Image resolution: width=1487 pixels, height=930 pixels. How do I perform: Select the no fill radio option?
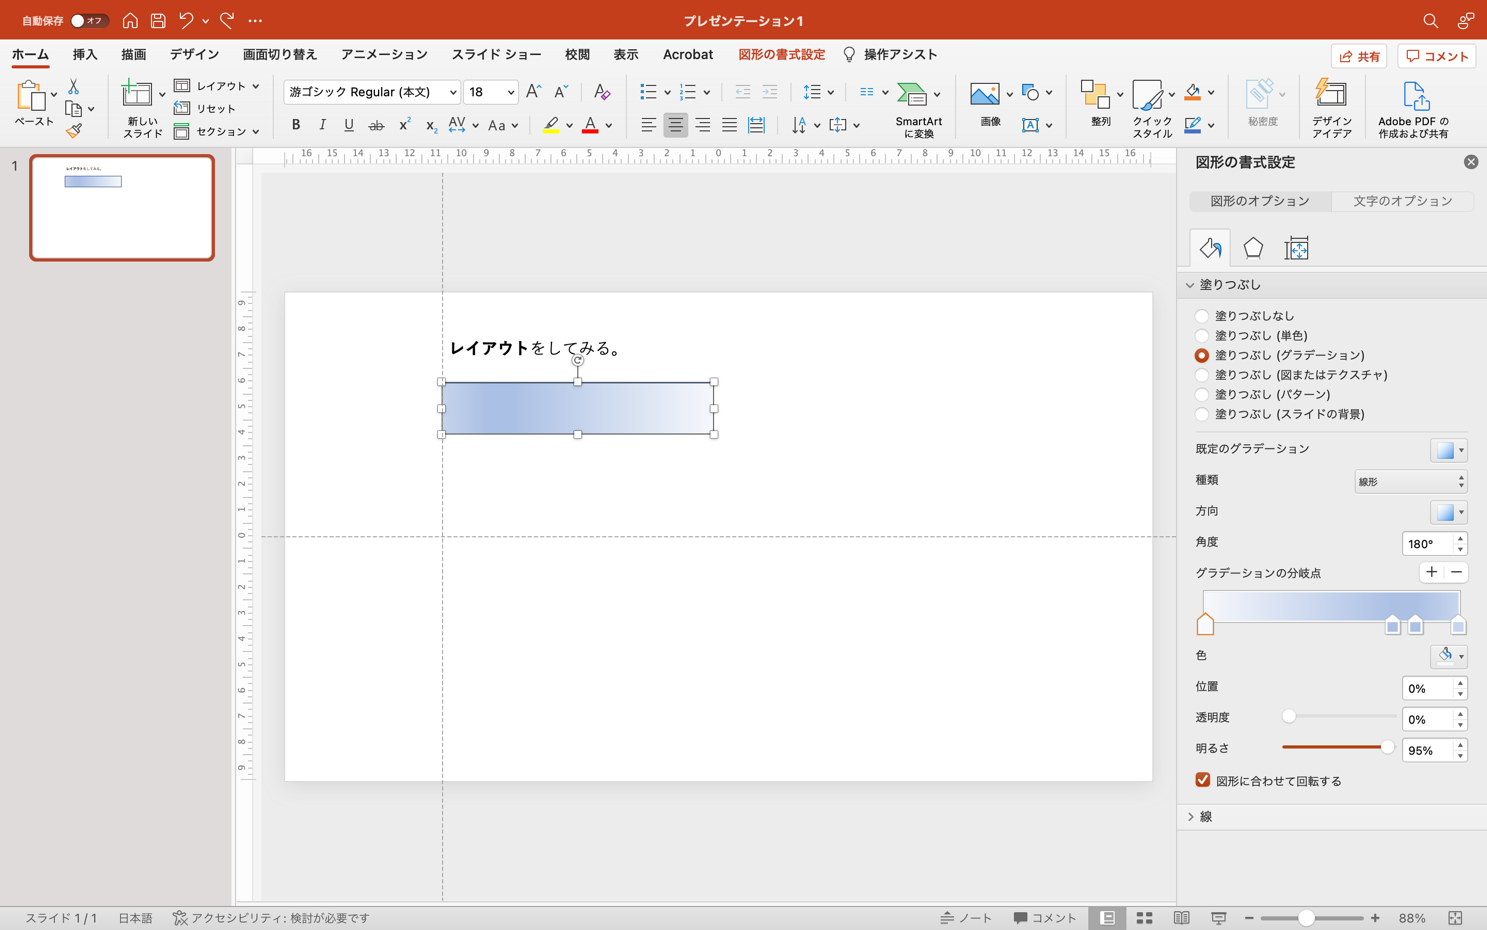point(1202,316)
